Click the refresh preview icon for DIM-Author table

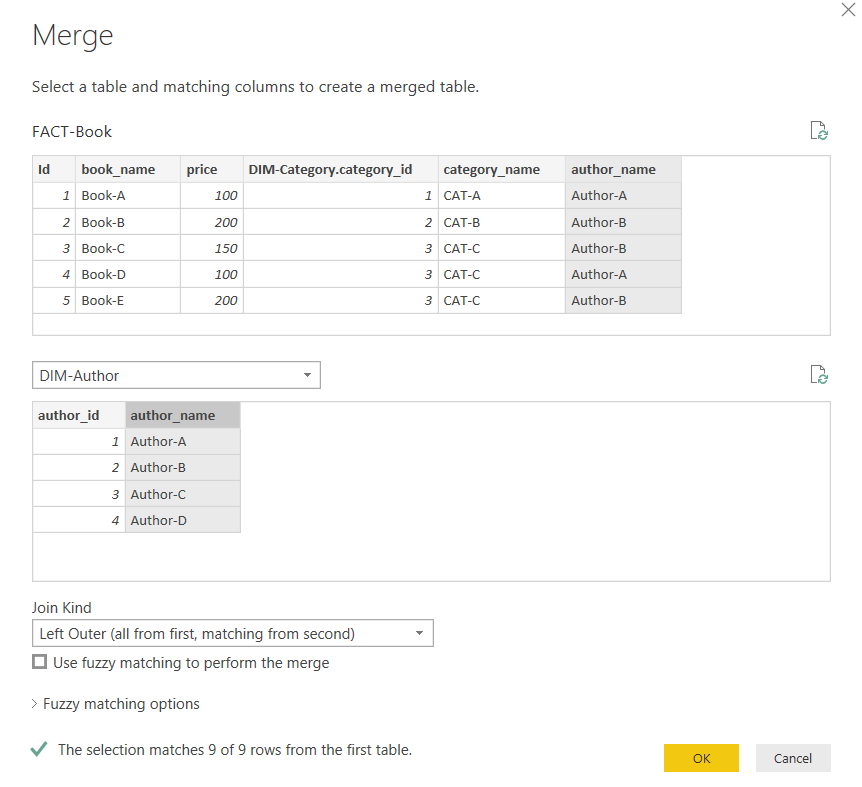coord(819,375)
